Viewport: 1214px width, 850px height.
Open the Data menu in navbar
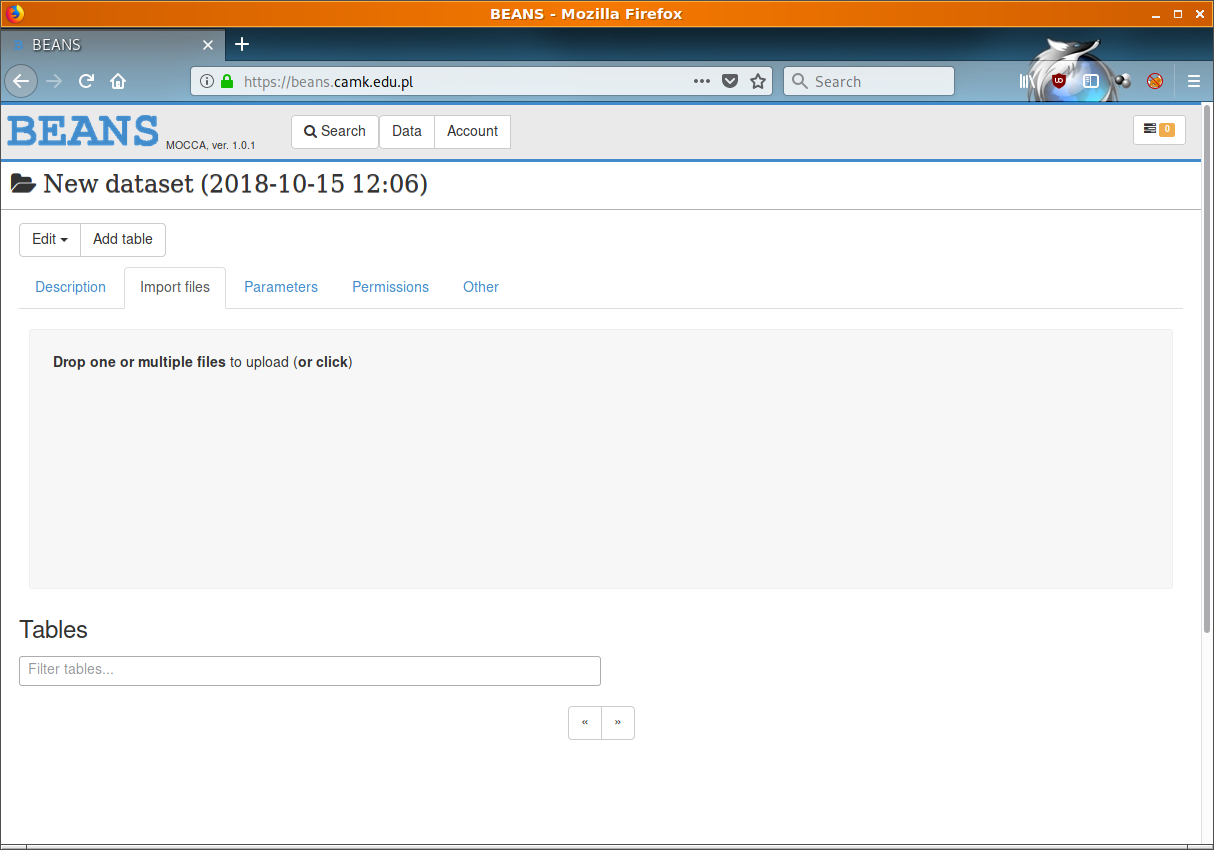407,131
